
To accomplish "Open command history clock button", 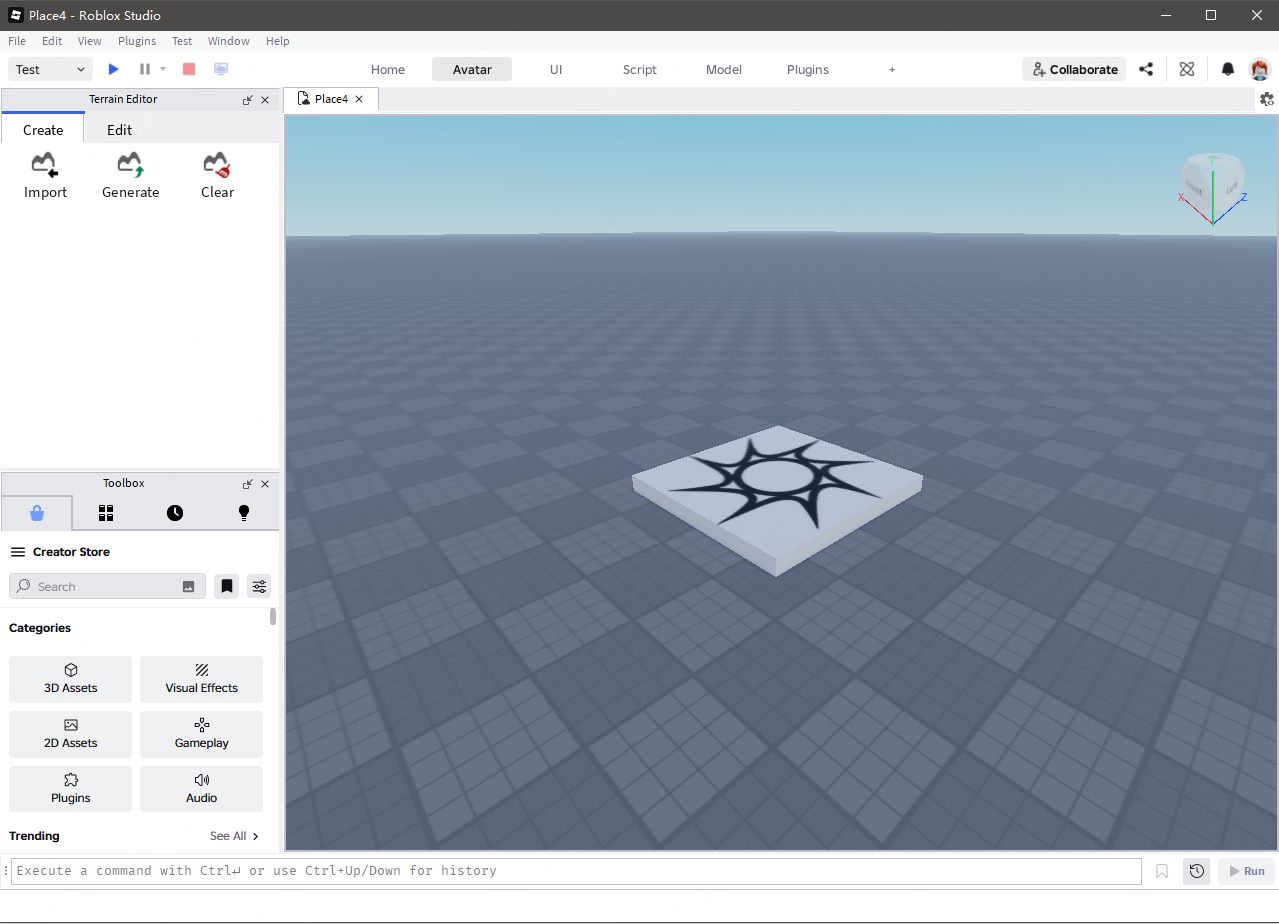I will [1196, 871].
